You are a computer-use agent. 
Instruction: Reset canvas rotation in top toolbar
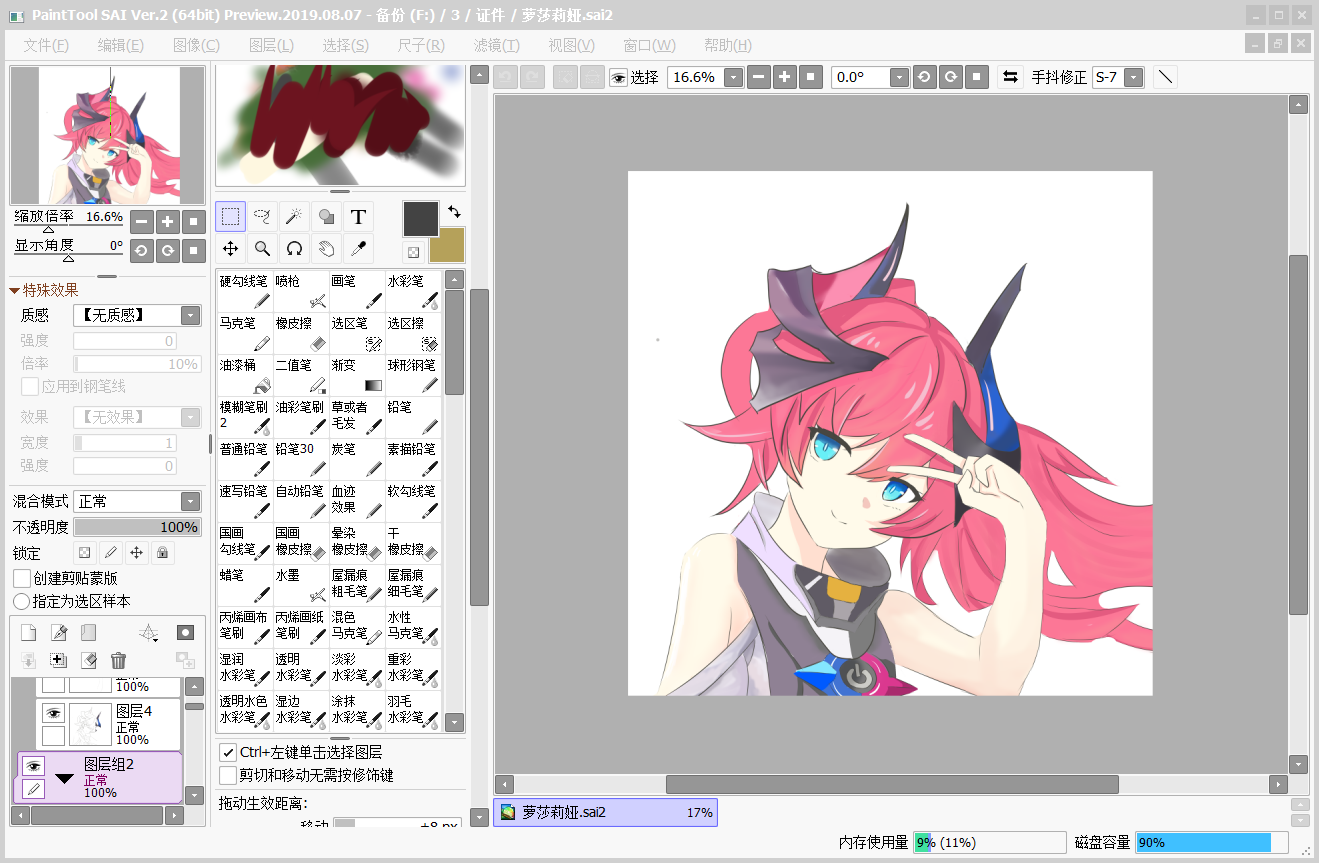977,77
